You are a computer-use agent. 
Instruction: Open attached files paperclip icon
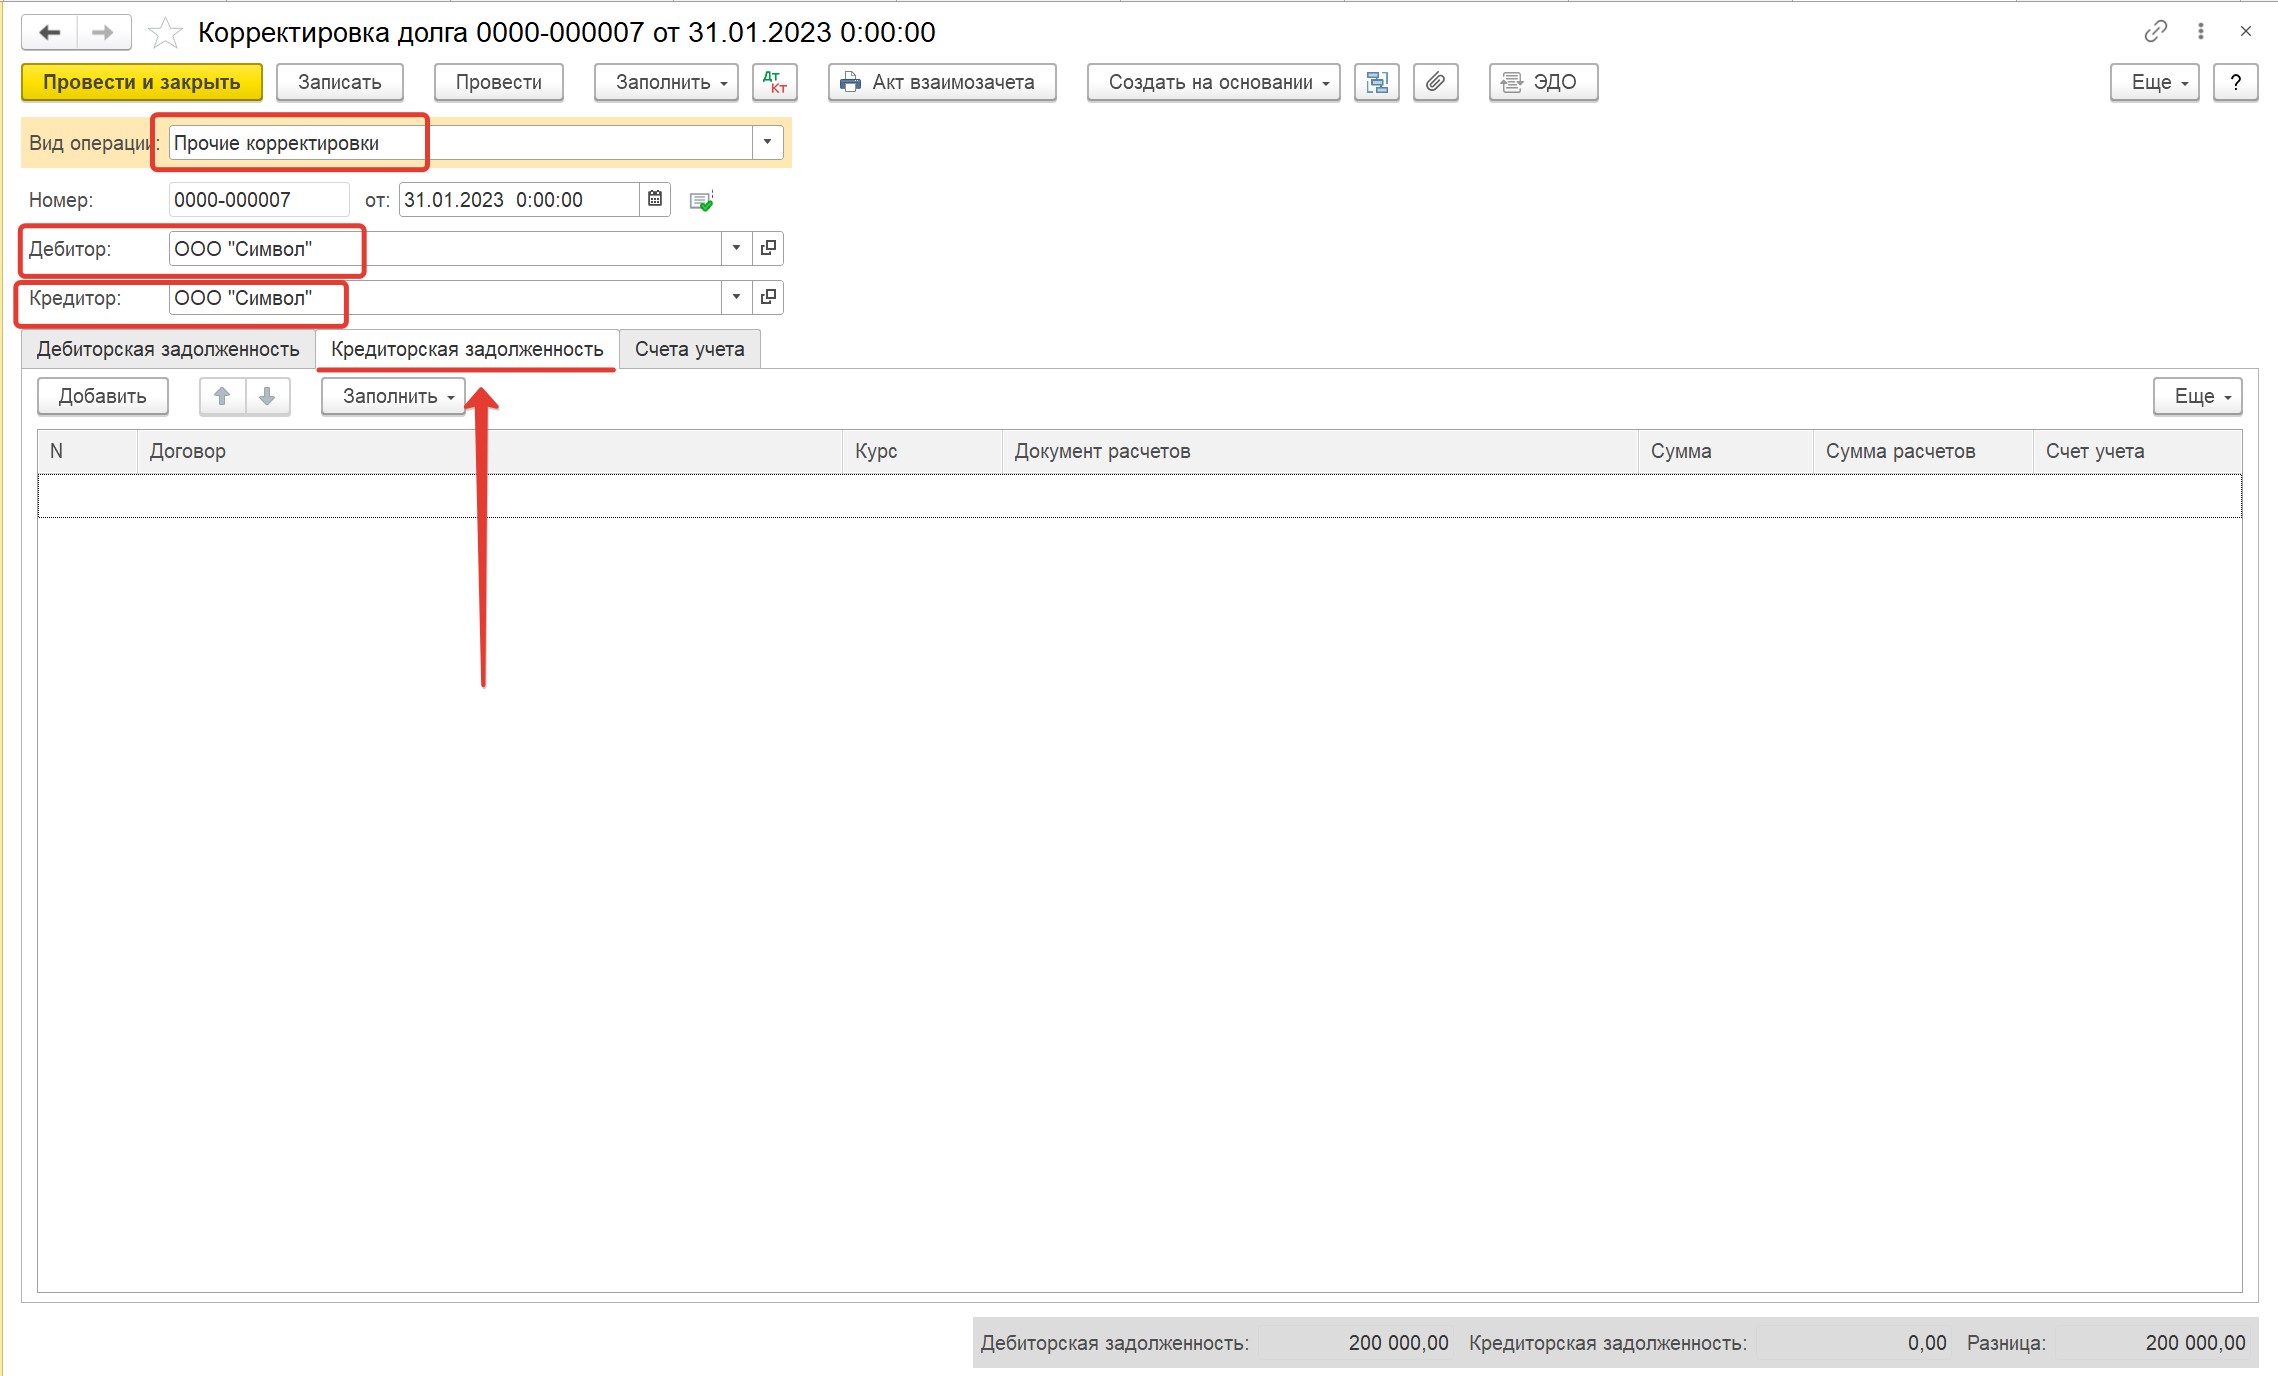pyautogui.click(x=1435, y=82)
